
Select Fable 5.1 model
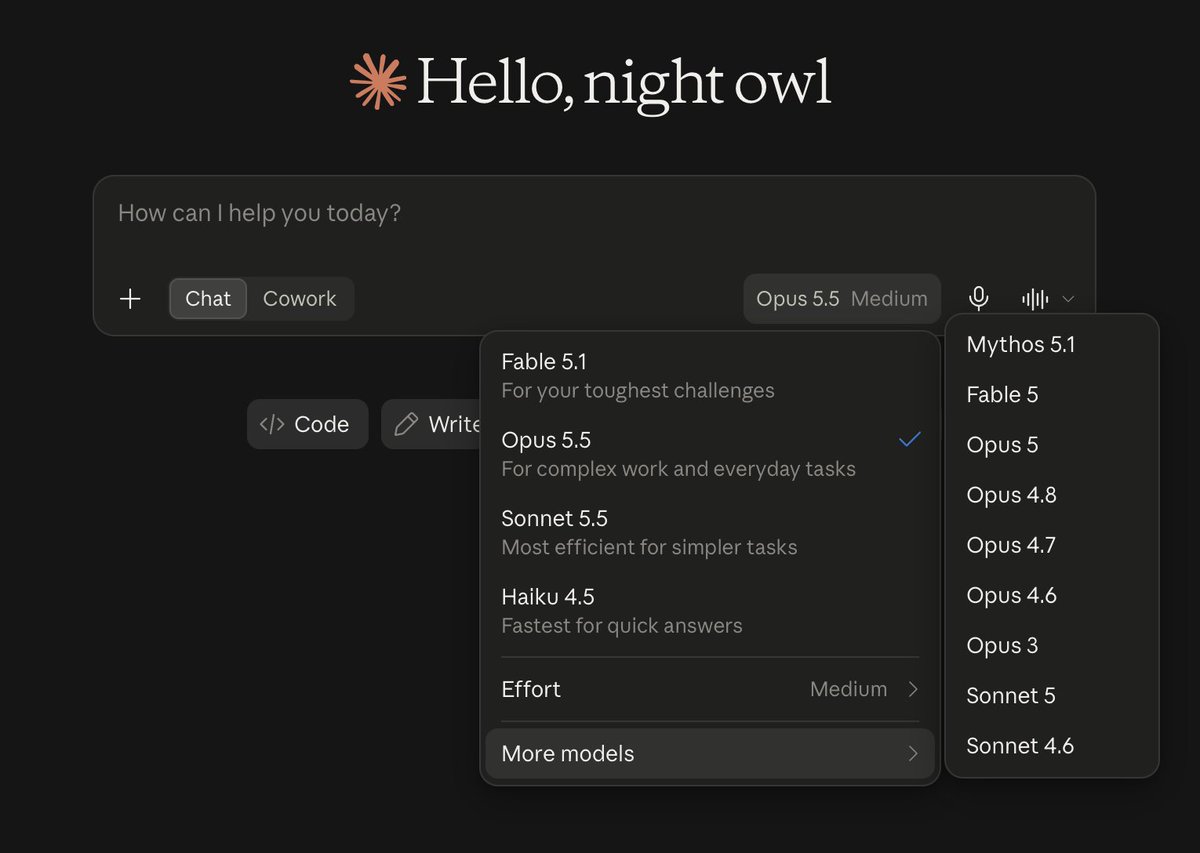tap(710, 375)
